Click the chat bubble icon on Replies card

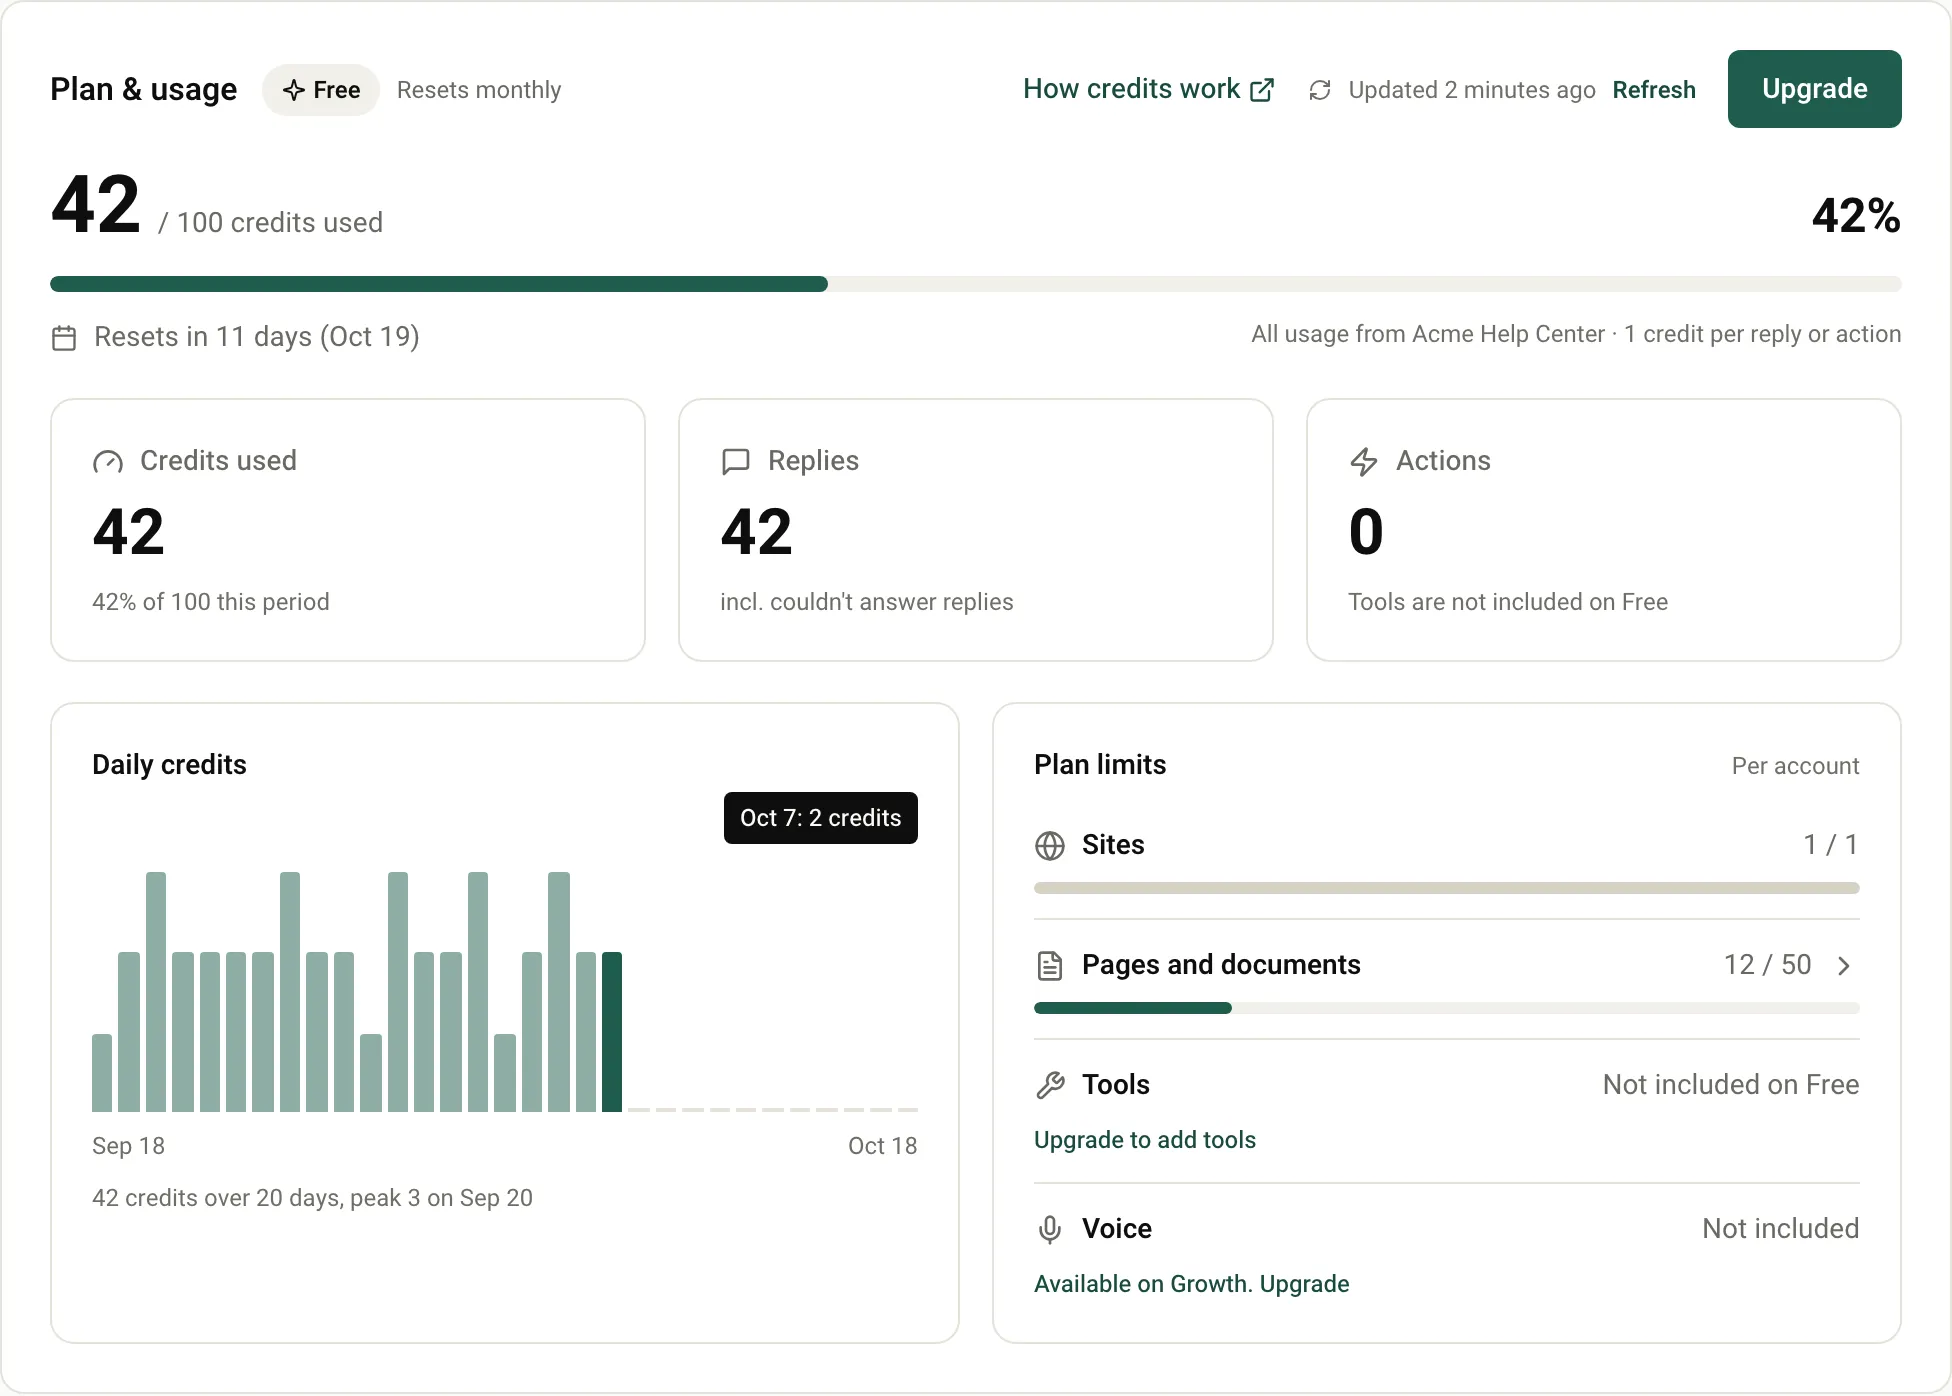736,461
